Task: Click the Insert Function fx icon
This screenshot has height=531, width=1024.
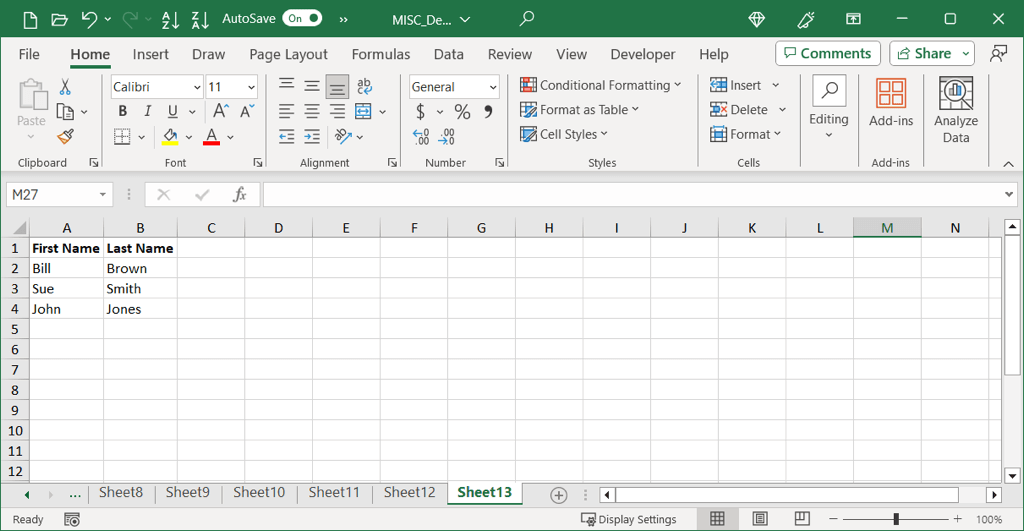Action: 240,195
